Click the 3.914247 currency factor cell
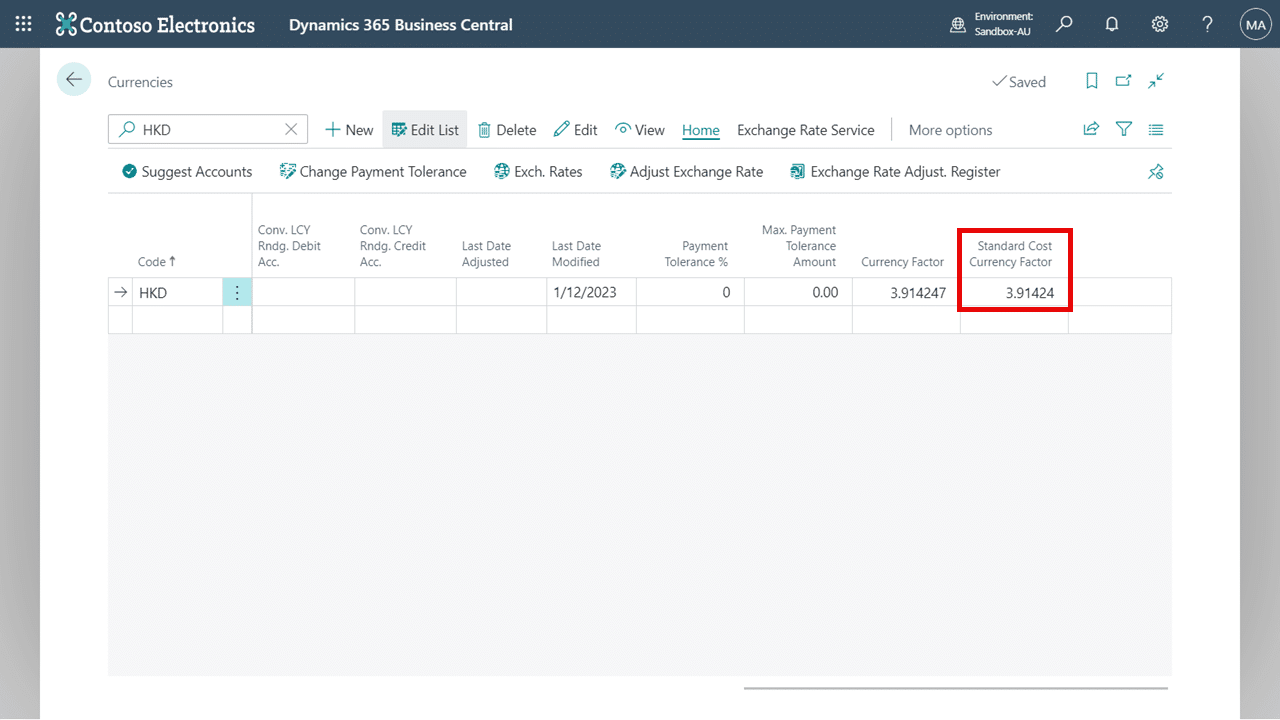This screenshot has height=720, width=1280. tap(906, 293)
